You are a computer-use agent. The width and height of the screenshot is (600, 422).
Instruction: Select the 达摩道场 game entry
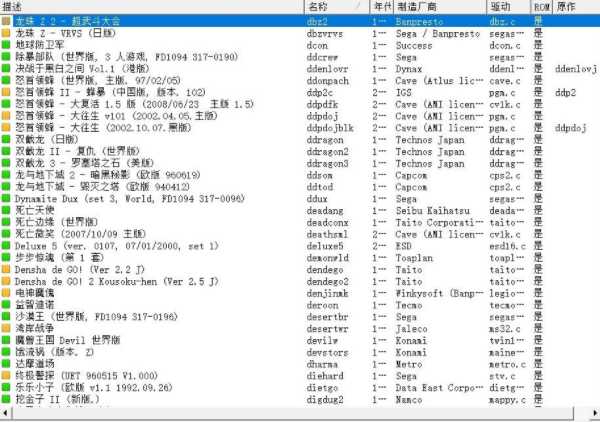34,364
